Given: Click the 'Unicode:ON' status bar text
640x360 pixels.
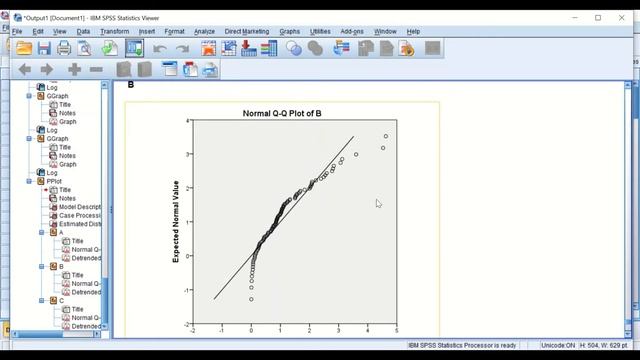Looking at the screenshot, I should click(558, 345).
